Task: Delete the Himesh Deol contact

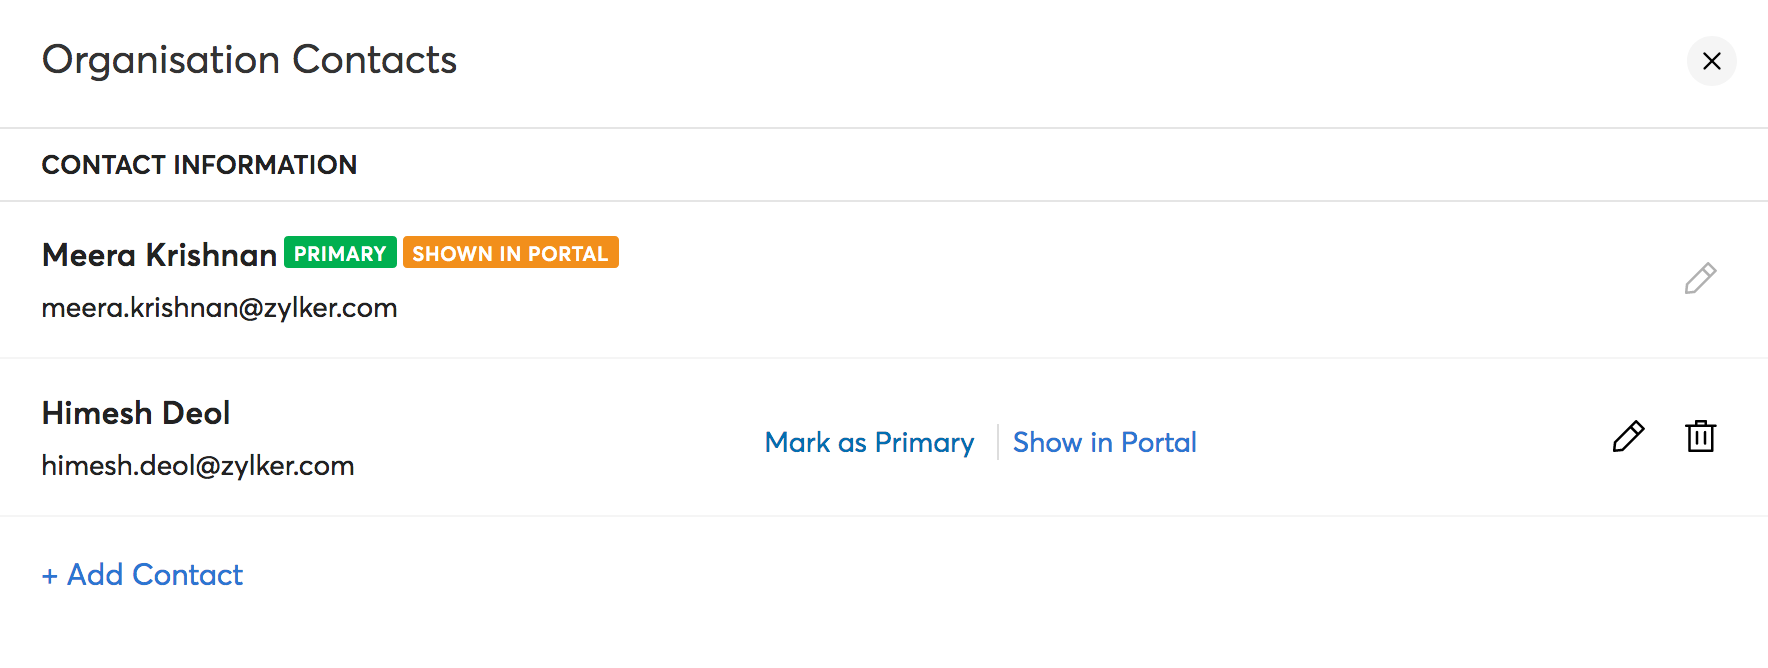Action: pyautogui.click(x=1700, y=437)
